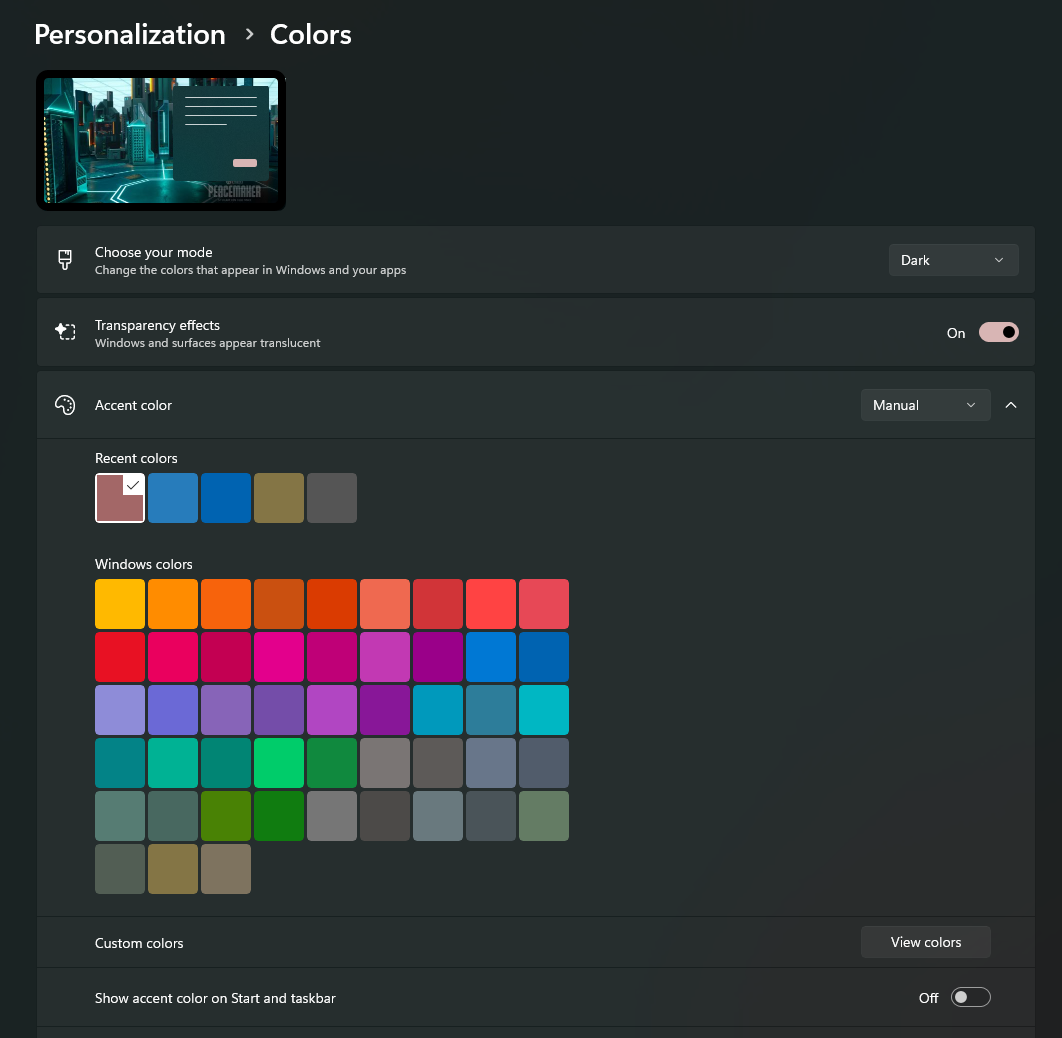Click the Personalization breadcrumb
The image size is (1062, 1038).
tap(129, 34)
